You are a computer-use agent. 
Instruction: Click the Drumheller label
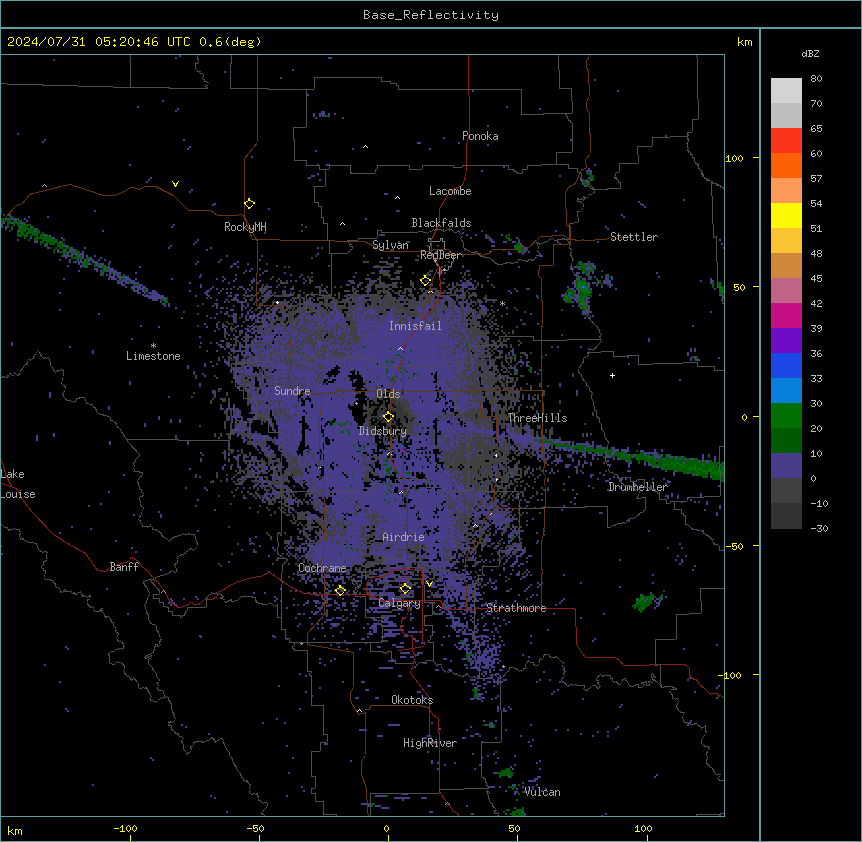(x=638, y=487)
